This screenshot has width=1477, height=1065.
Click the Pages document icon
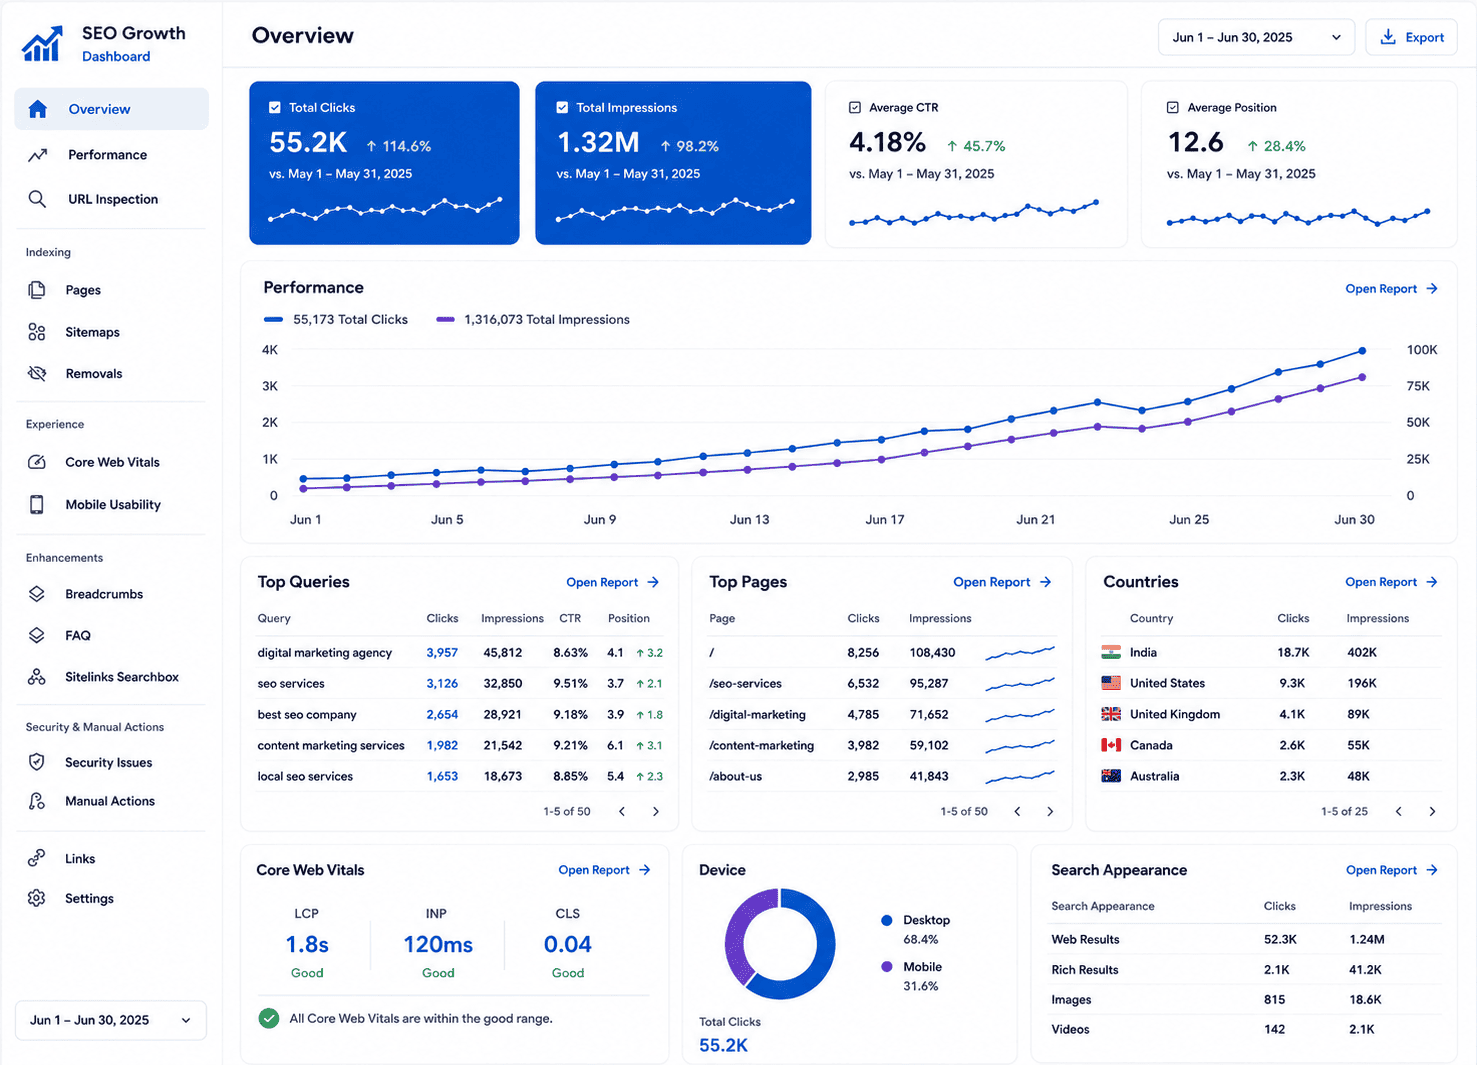click(x=37, y=290)
